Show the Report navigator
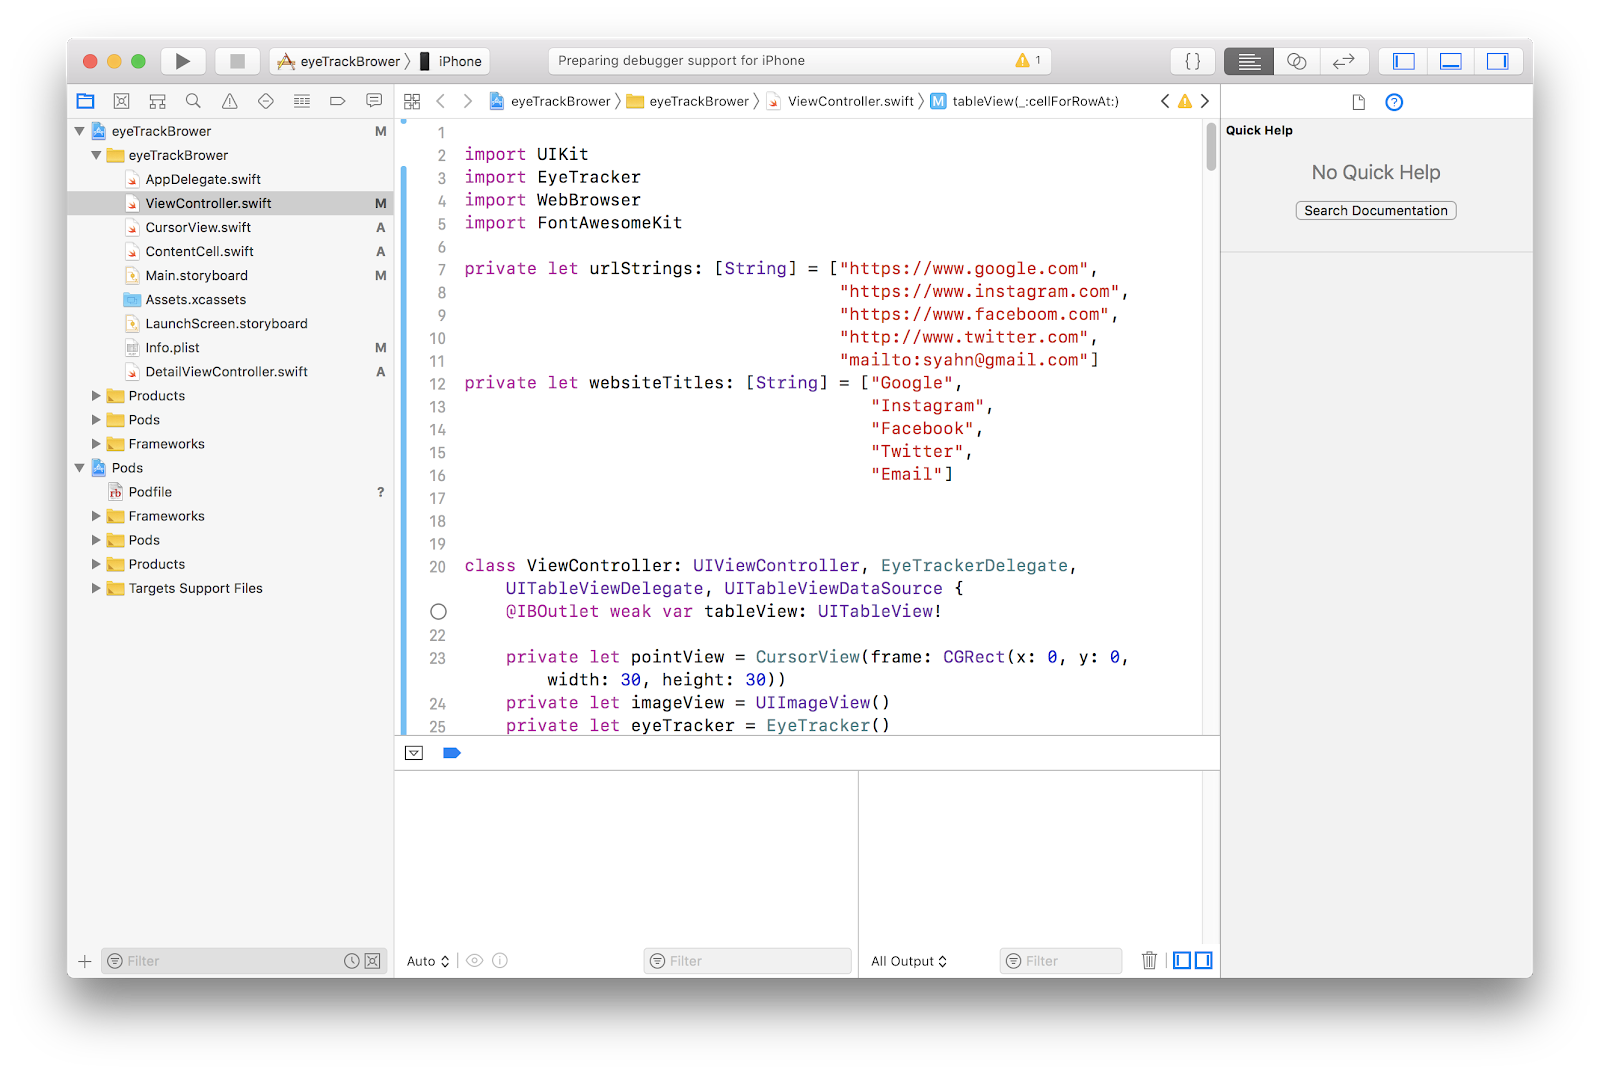 click(x=374, y=101)
